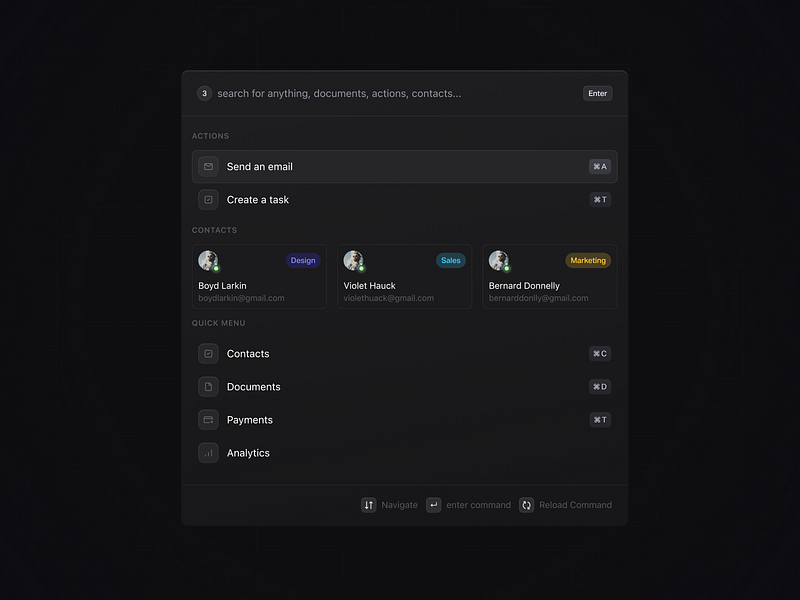
Task: Select Bernard Donnelly's contact card
Action: coord(549,276)
